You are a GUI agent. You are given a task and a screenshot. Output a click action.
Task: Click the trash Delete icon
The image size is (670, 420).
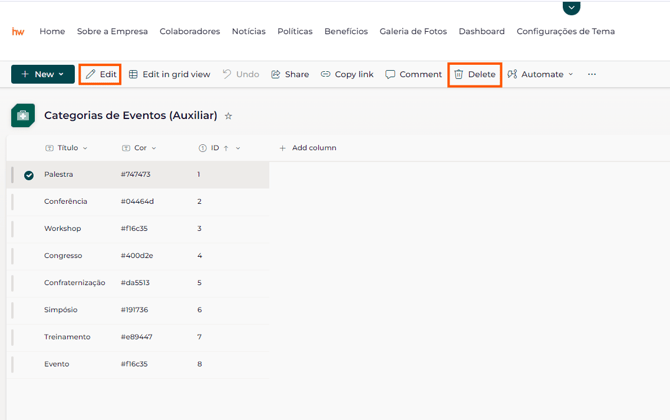tap(459, 75)
